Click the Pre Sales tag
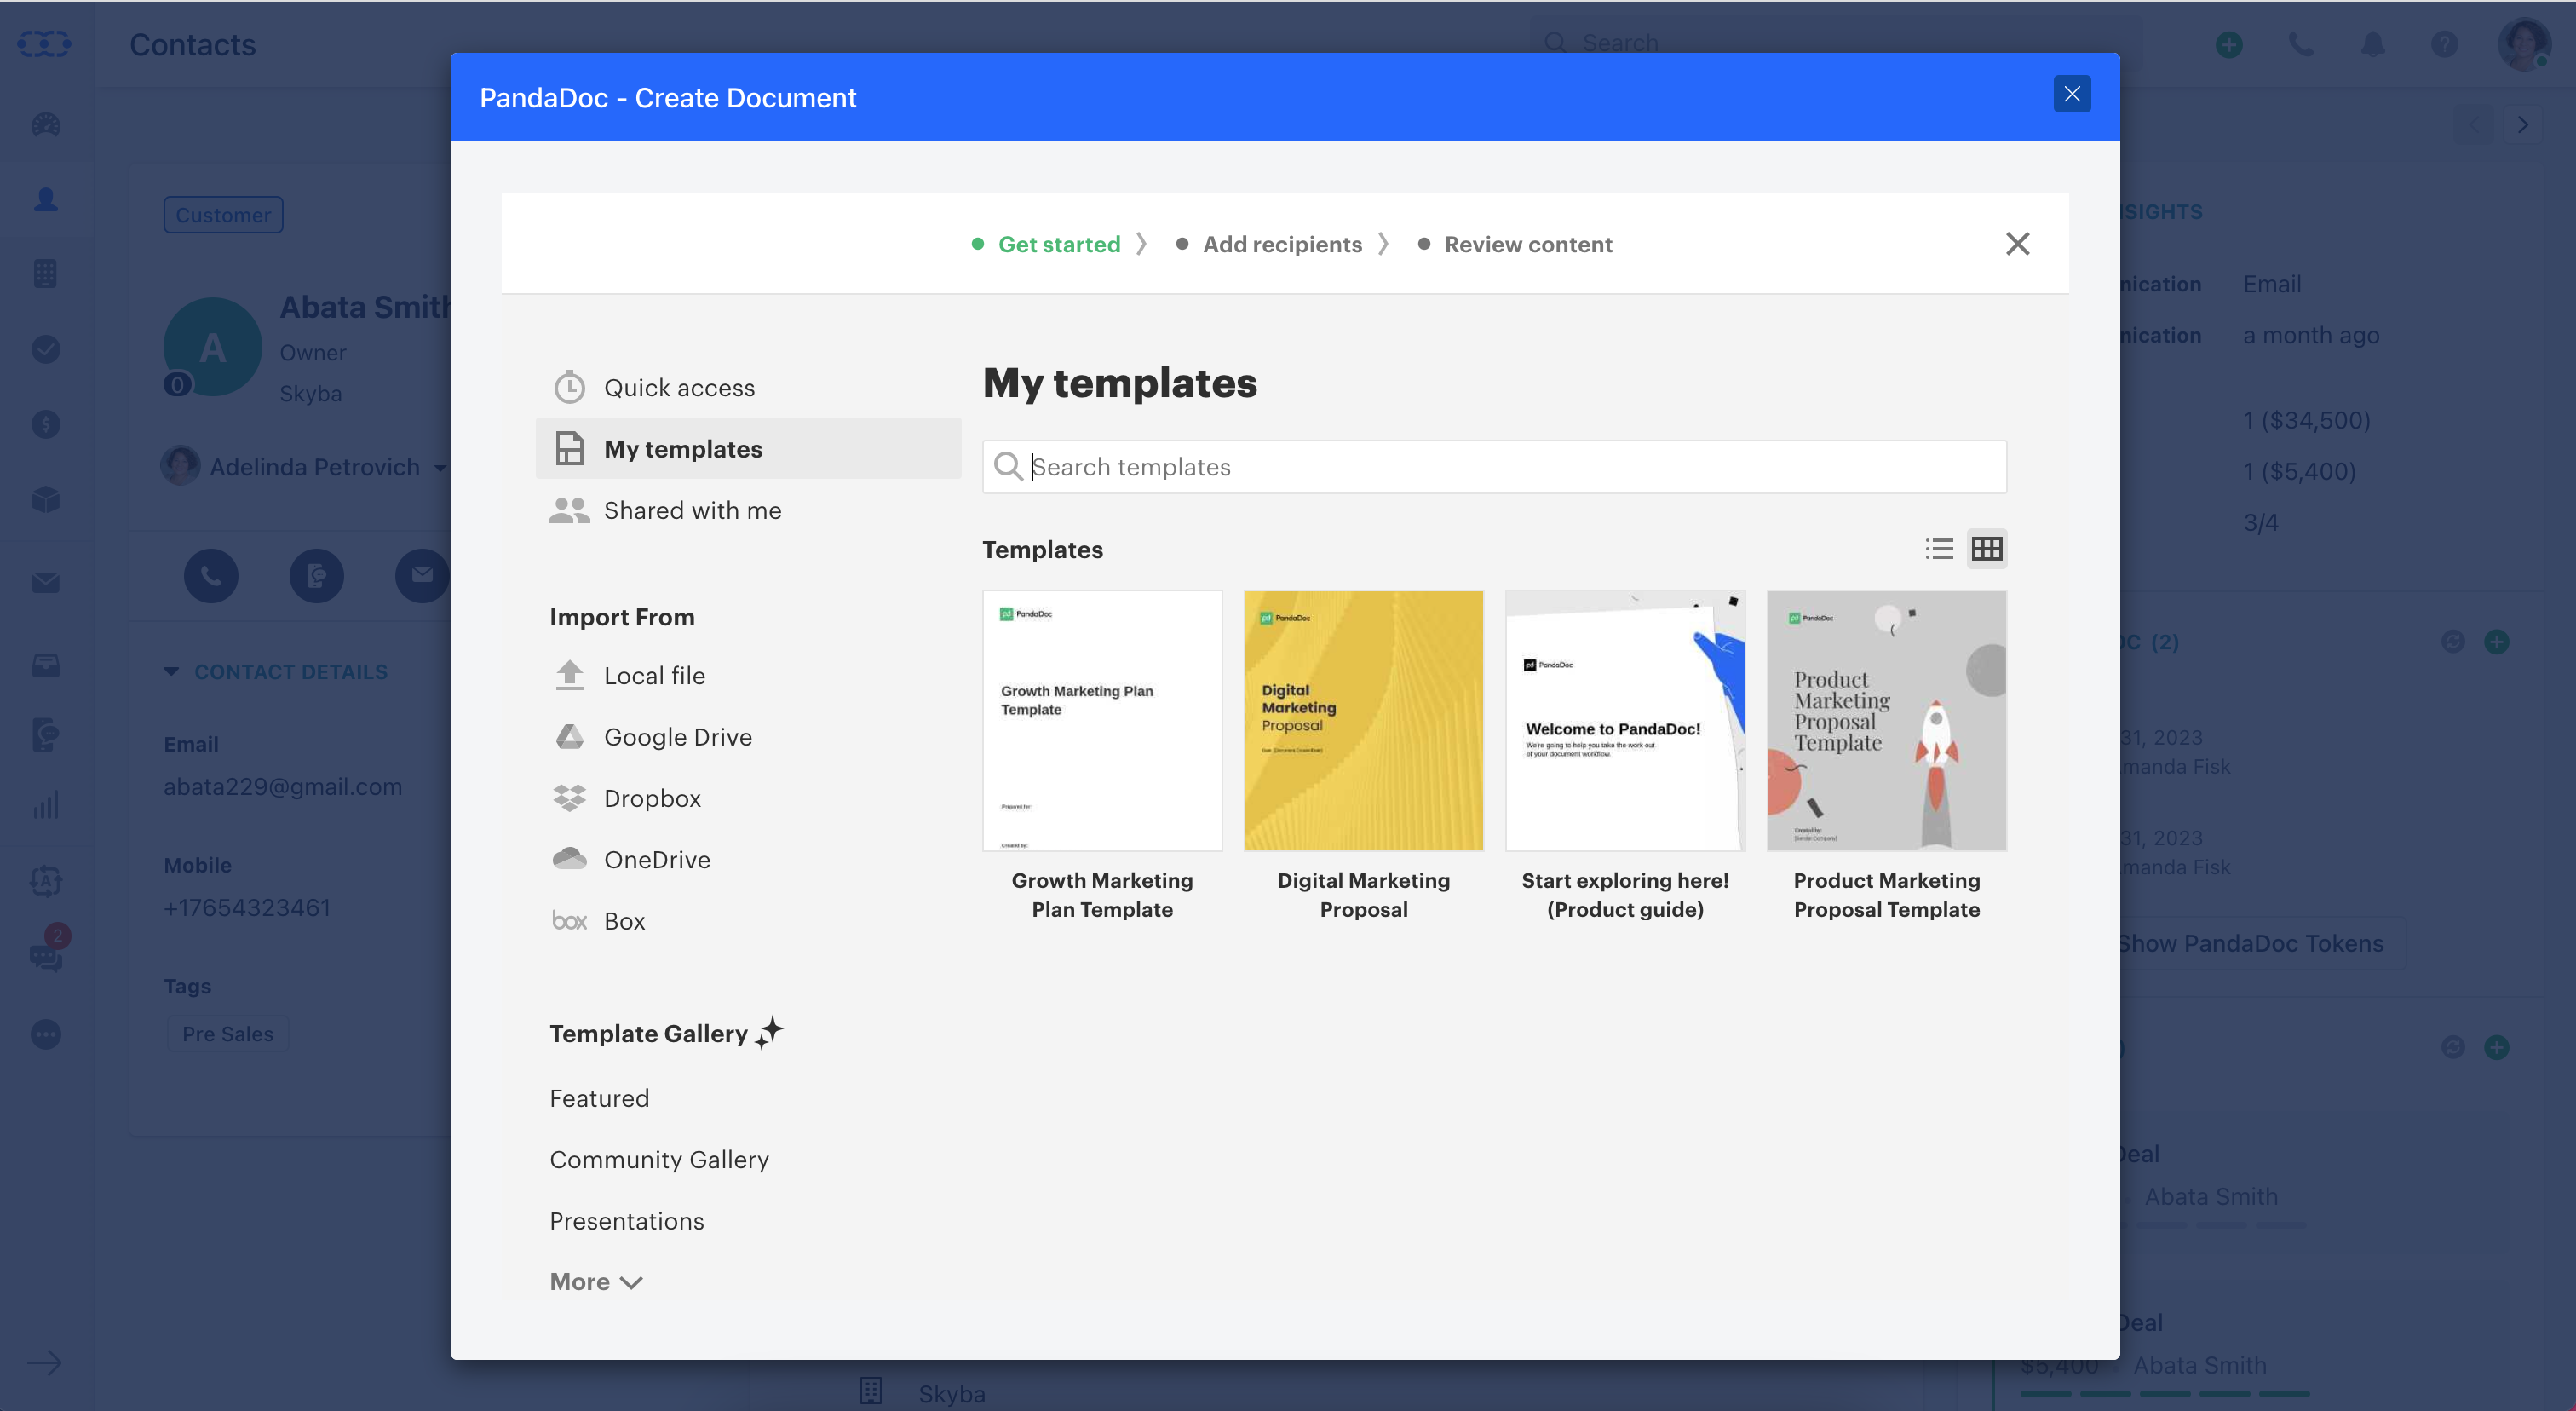The width and height of the screenshot is (2576, 1411). (227, 1034)
